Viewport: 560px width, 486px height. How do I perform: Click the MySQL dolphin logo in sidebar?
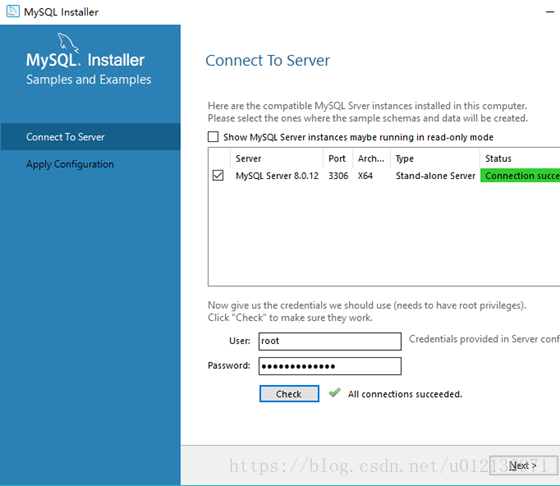coord(68,42)
